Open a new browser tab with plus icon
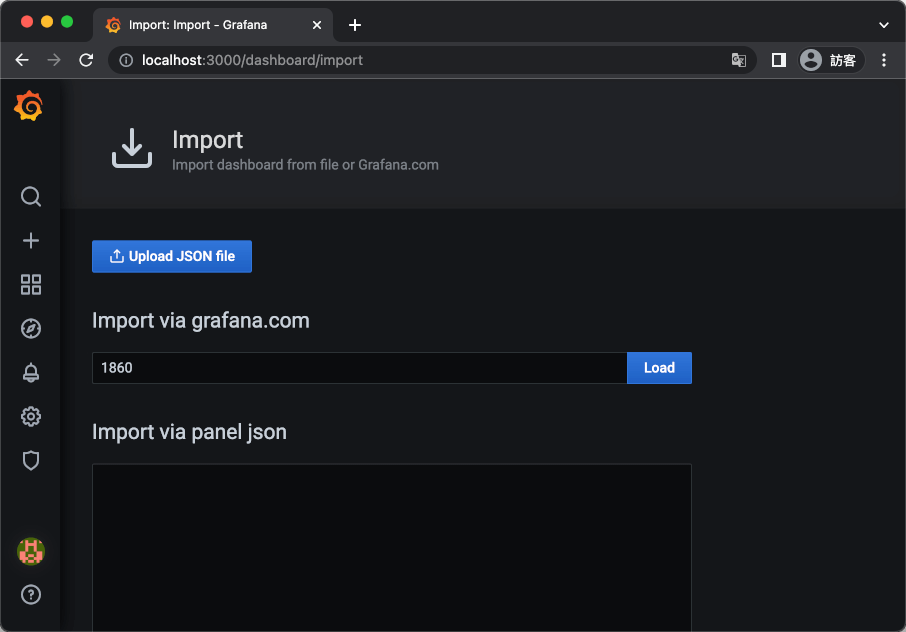This screenshot has height=632, width=906. 355,25
